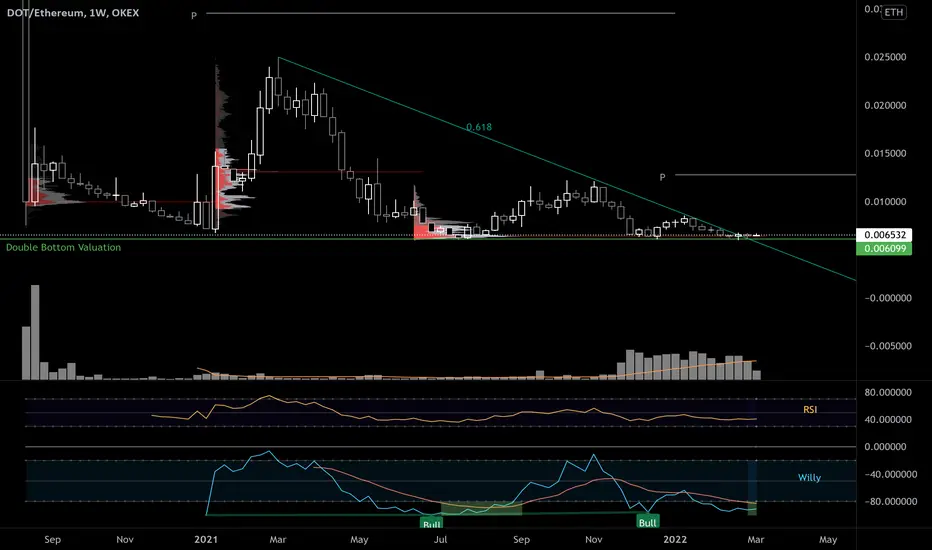The width and height of the screenshot is (932, 550).
Task: Click the RSI indicator label
Action: pyautogui.click(x=810, y=409)
